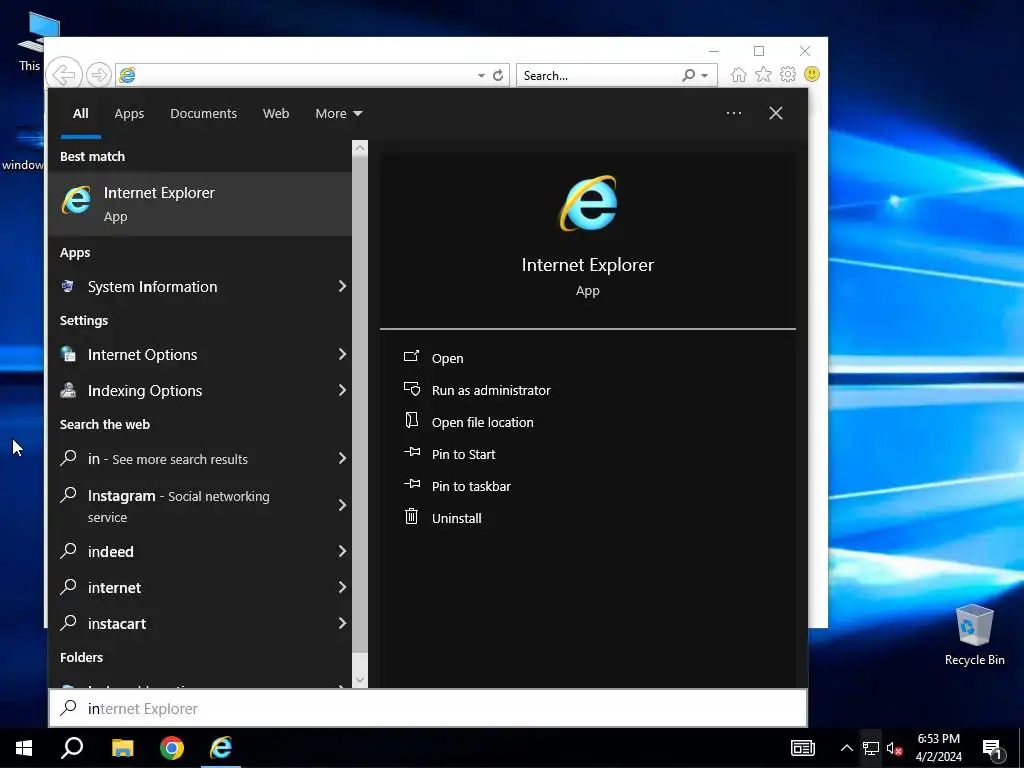
Task: Click the Internet Options settings icon
Action: [68, 354]
